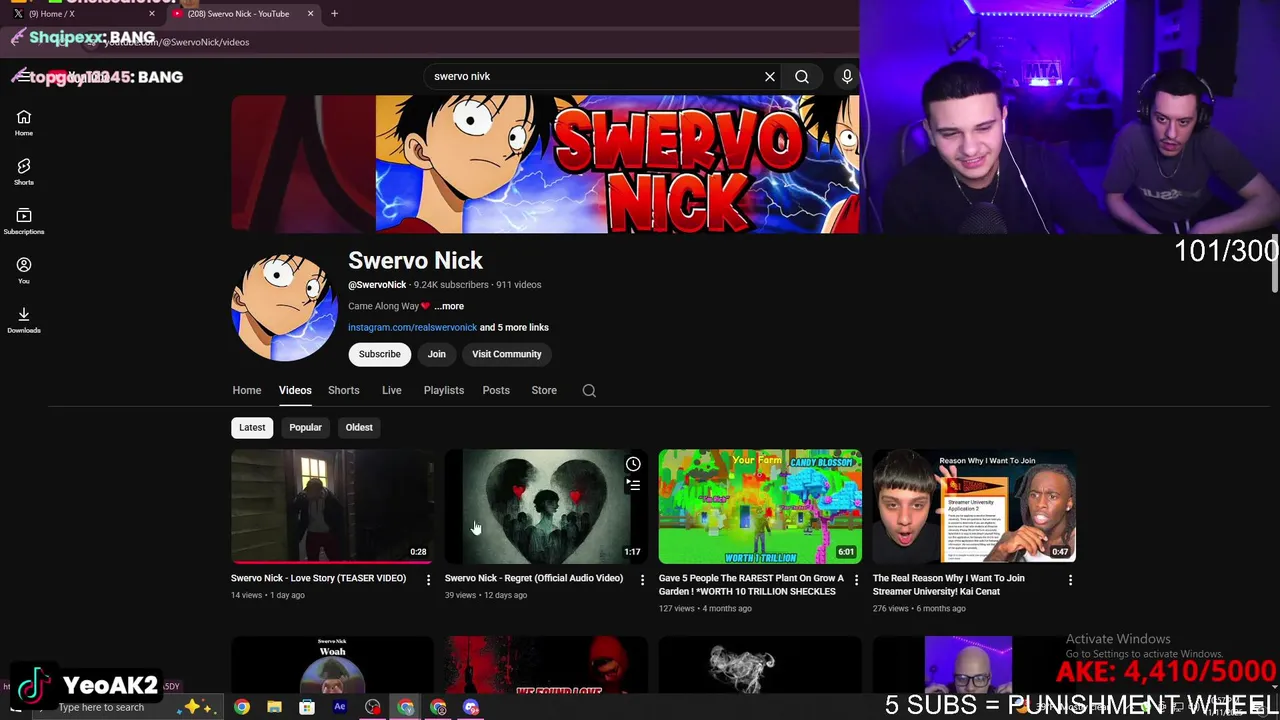Add Regret video to queue
Image resolution: width=1280 pixels, height=720 pixels.
pos(633,485)
